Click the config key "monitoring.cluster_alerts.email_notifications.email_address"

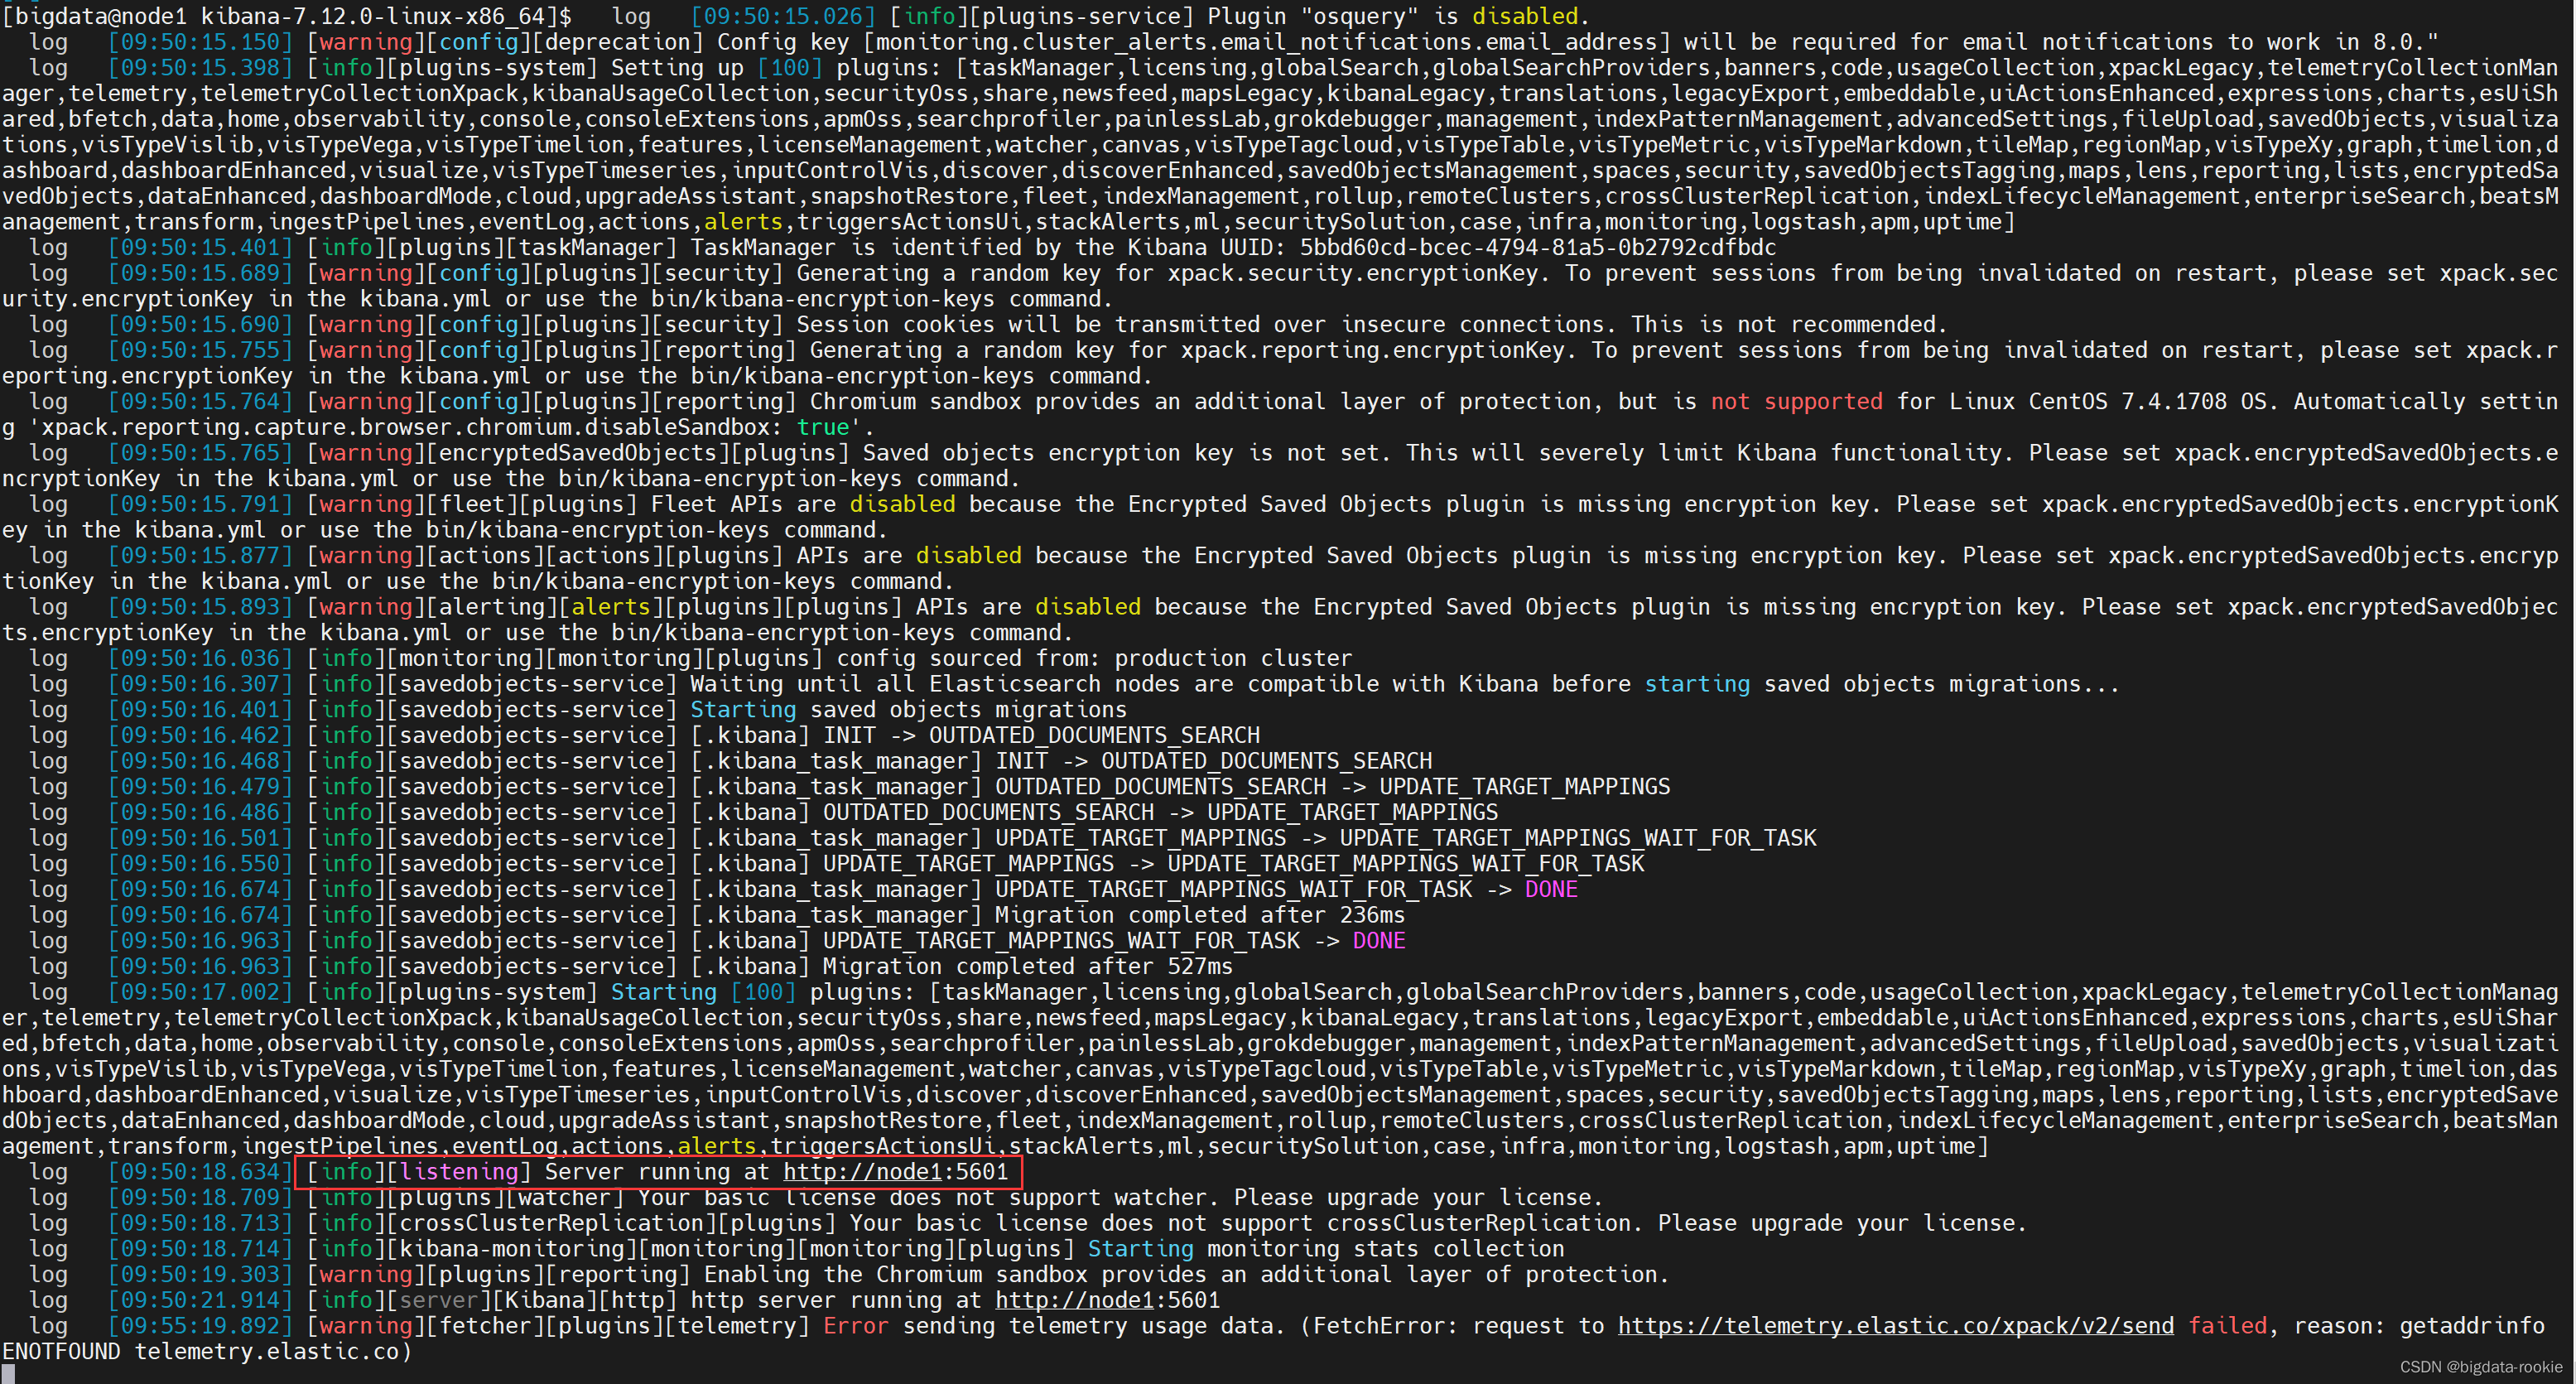[x=1266, y=42]
